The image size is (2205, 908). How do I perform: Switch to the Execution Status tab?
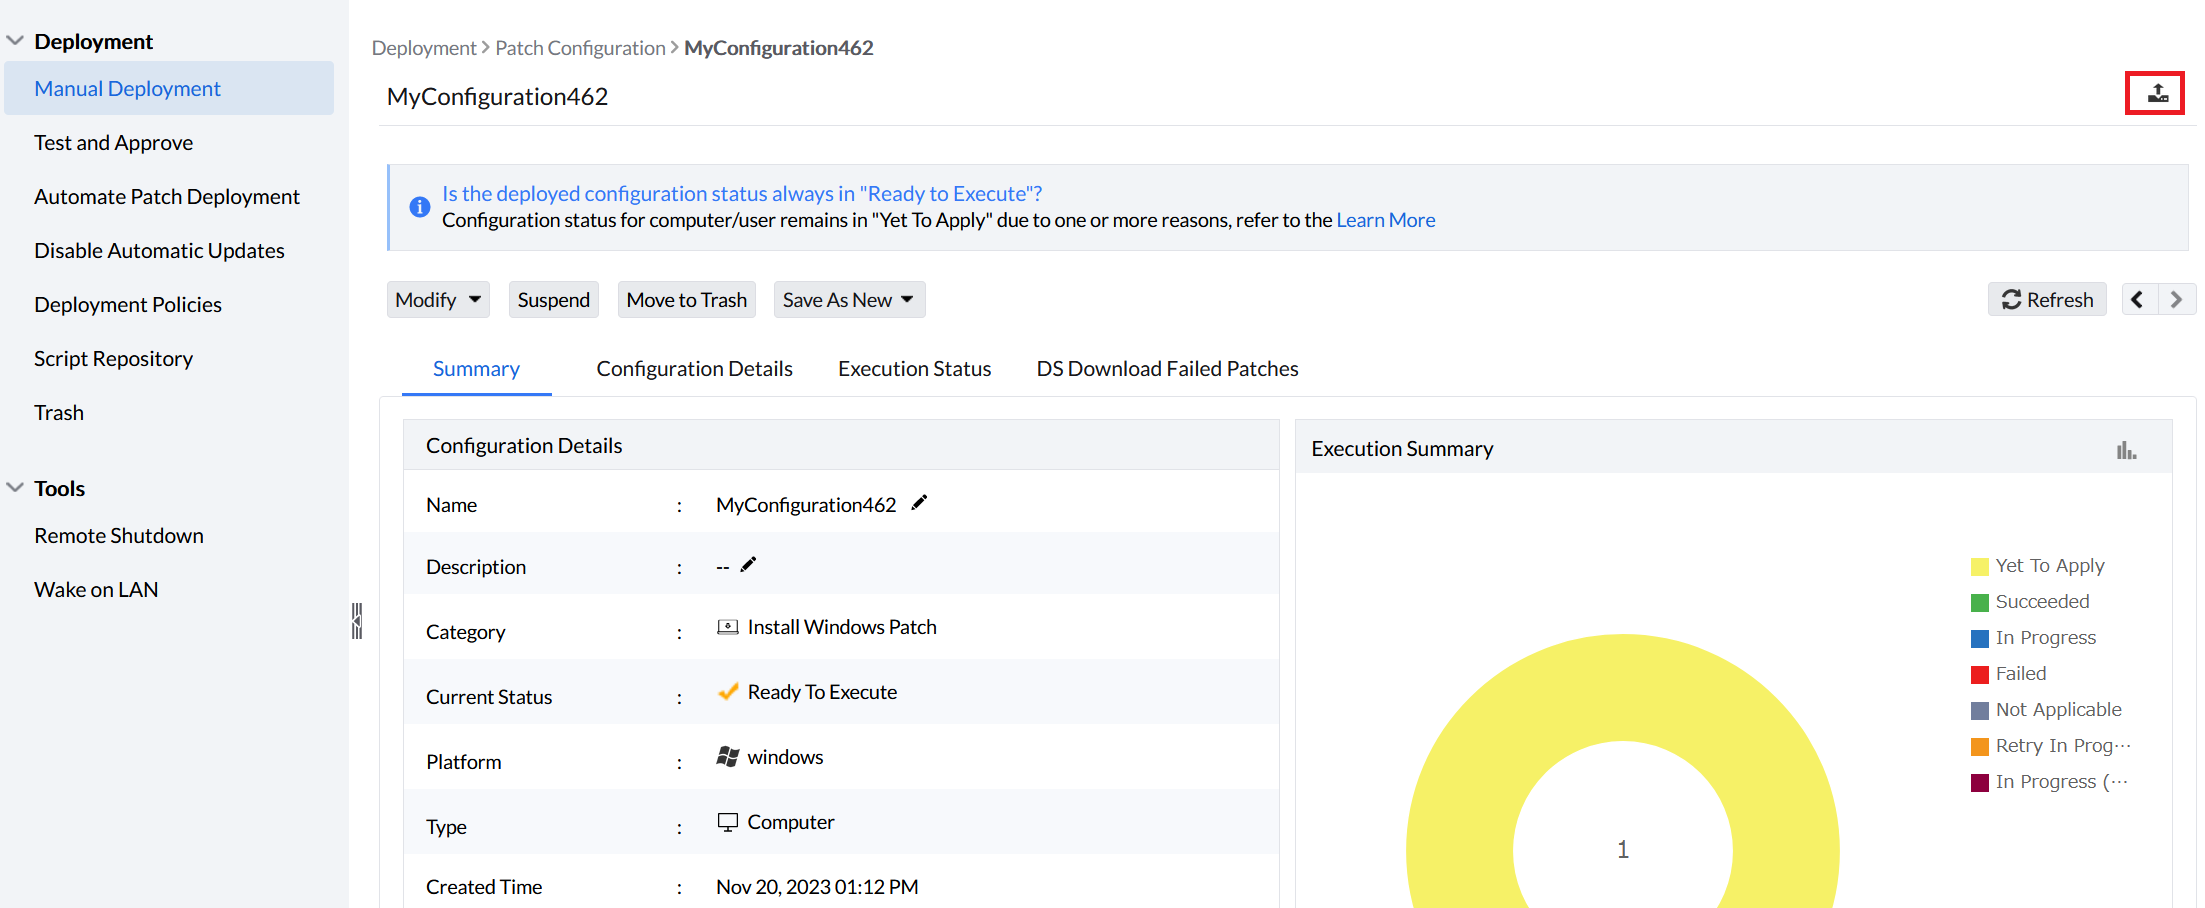click(914, 369)
